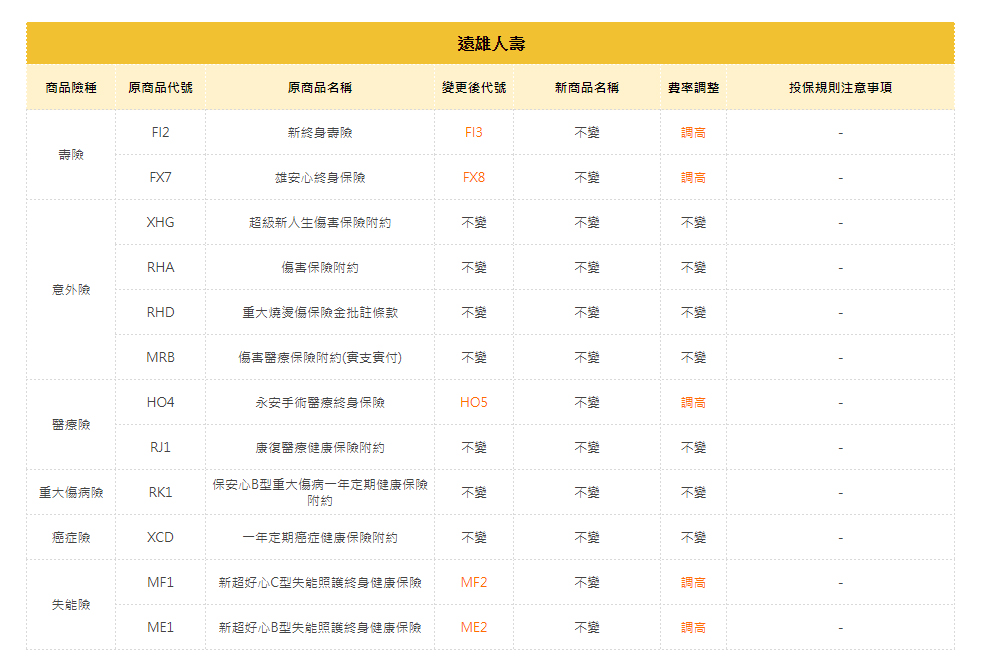Click product code RHD

(160, 312)
